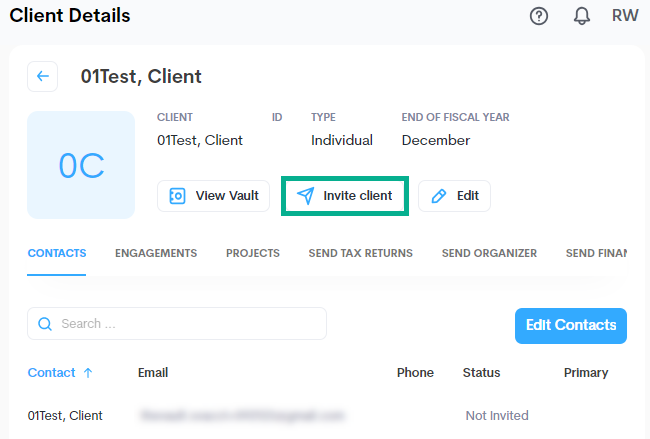Click the Invite client button
This screenshot has width=650, height=439.
point(345,196)
